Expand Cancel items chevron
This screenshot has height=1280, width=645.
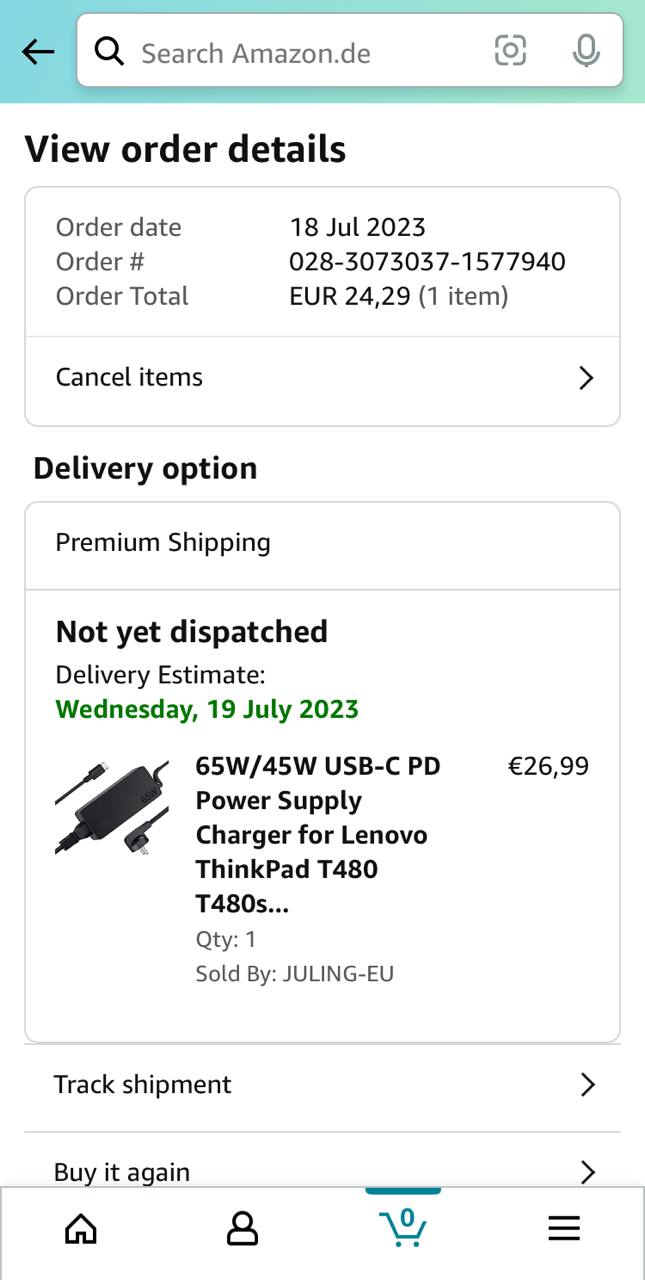pyautogui.click(x=586, y=378)
